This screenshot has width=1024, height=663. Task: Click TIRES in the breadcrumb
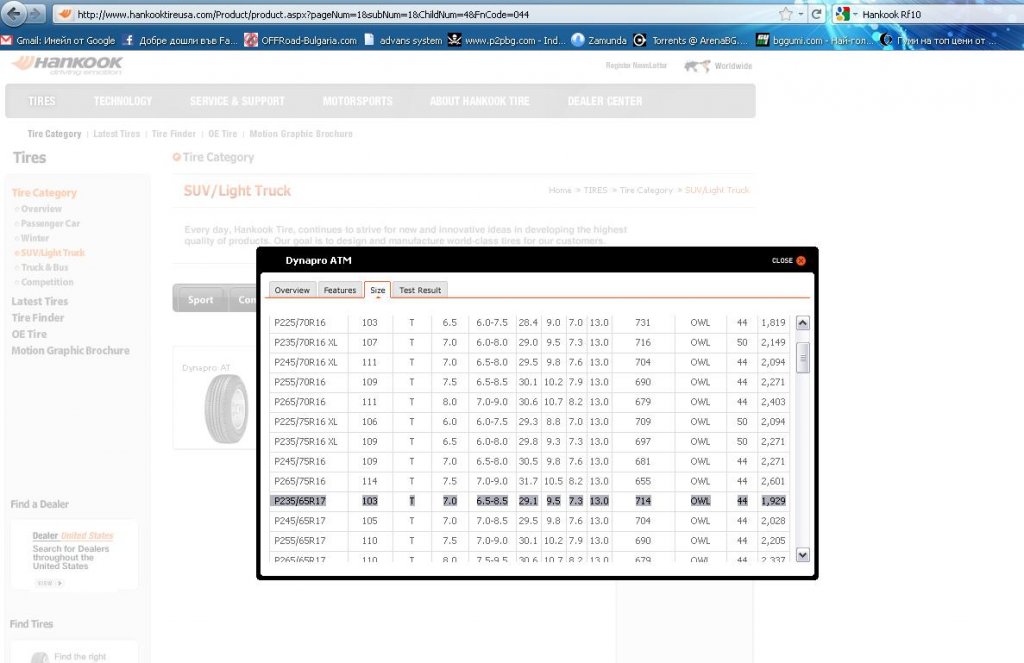coord(595,190)
